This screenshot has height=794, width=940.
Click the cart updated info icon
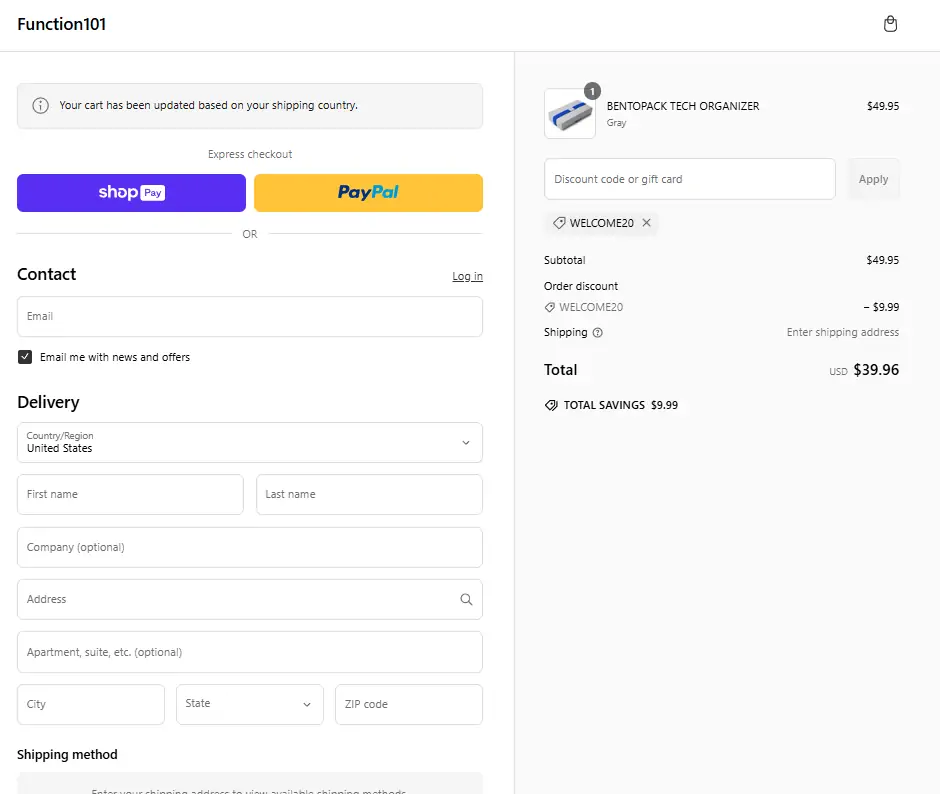[x=41, y=106]
